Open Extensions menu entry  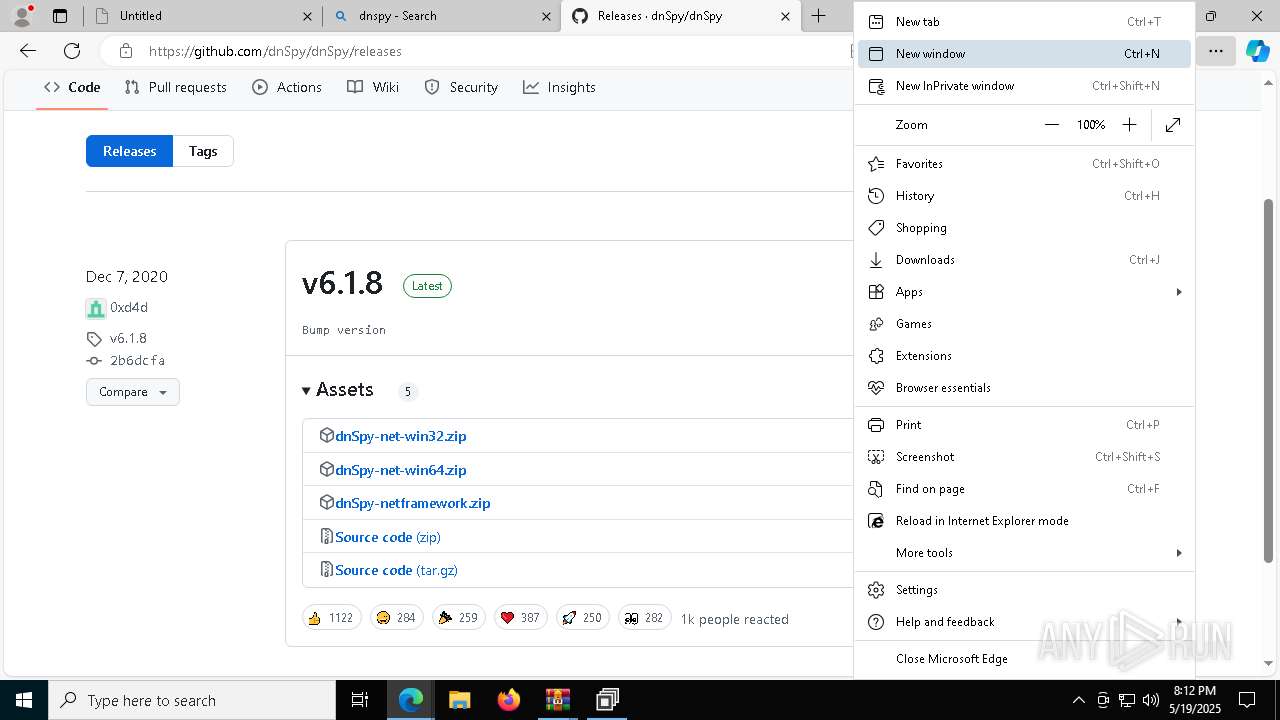pyautogui.click(x=1024, y=356)
